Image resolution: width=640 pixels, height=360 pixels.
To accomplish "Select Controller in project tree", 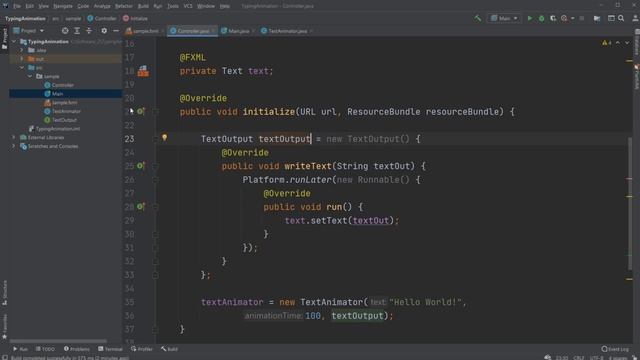I will pos(59,85).
